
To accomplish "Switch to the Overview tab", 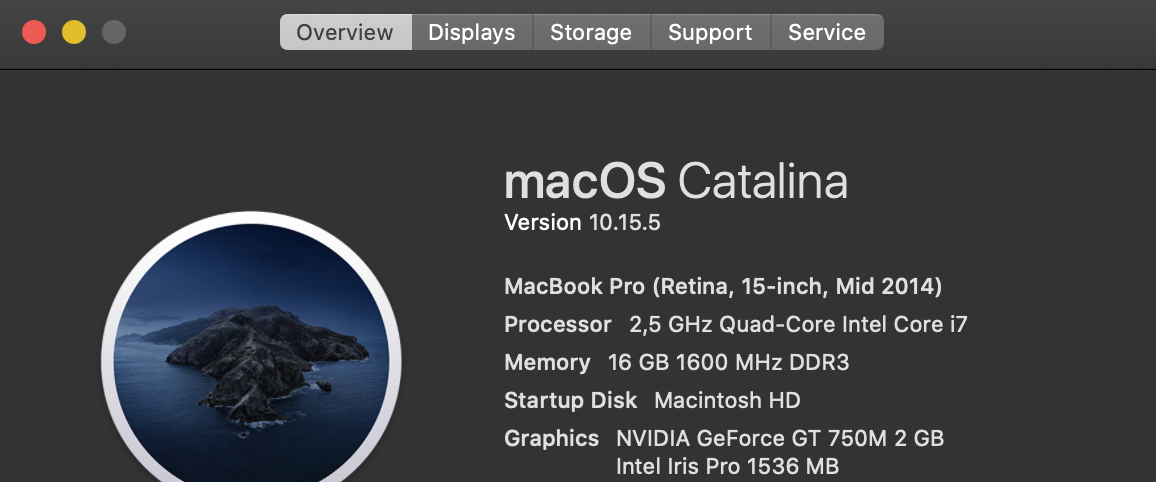I will (345, 32).
